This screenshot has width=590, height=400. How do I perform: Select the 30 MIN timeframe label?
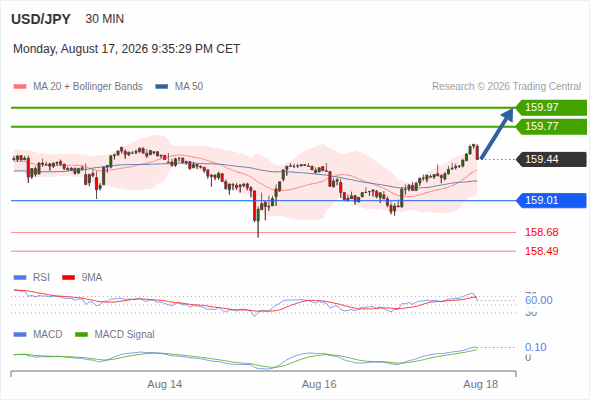point(105,19)
